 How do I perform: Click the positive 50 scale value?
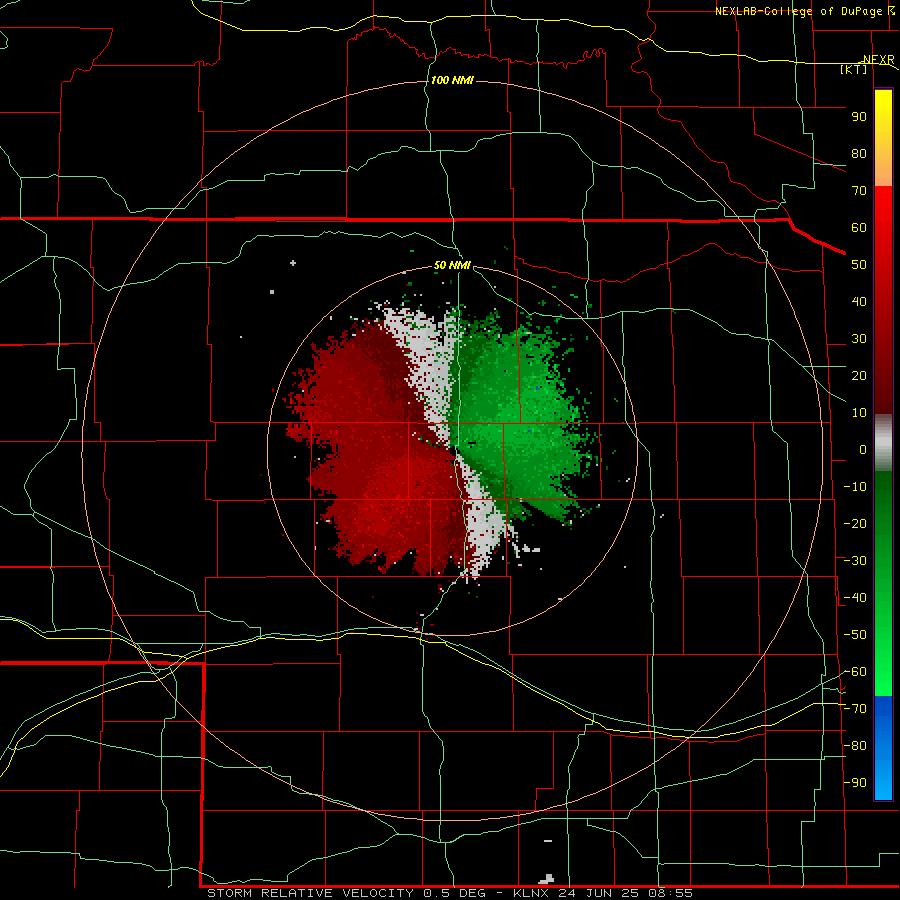pyautogui.click(x=859, y=265)
